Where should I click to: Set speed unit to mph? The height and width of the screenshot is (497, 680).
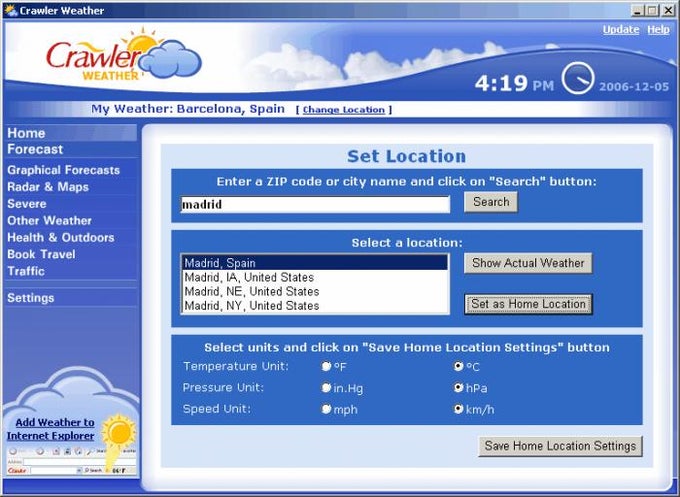coord(326,409)
